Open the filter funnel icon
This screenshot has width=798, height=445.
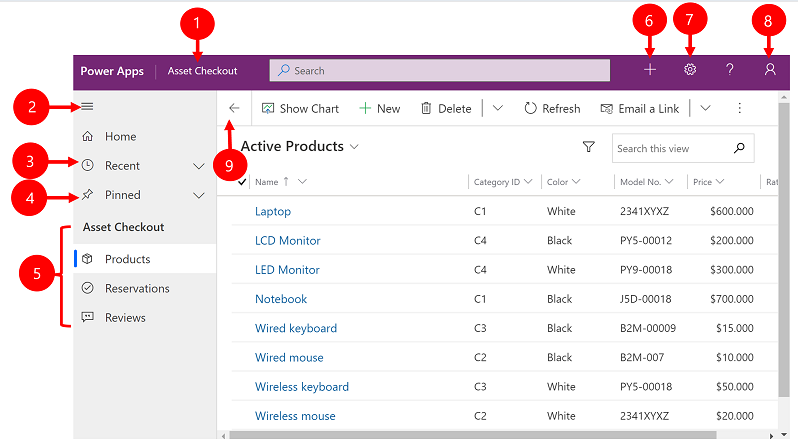click(x=589, y=147)
